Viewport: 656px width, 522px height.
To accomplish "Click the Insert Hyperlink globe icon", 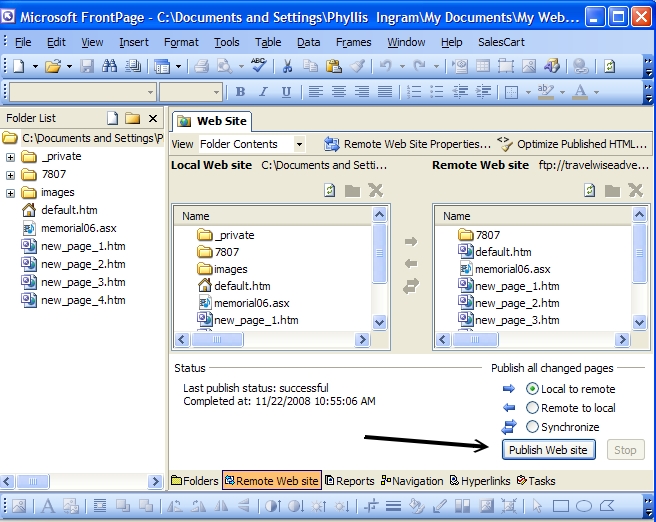I will click(580, 66).
